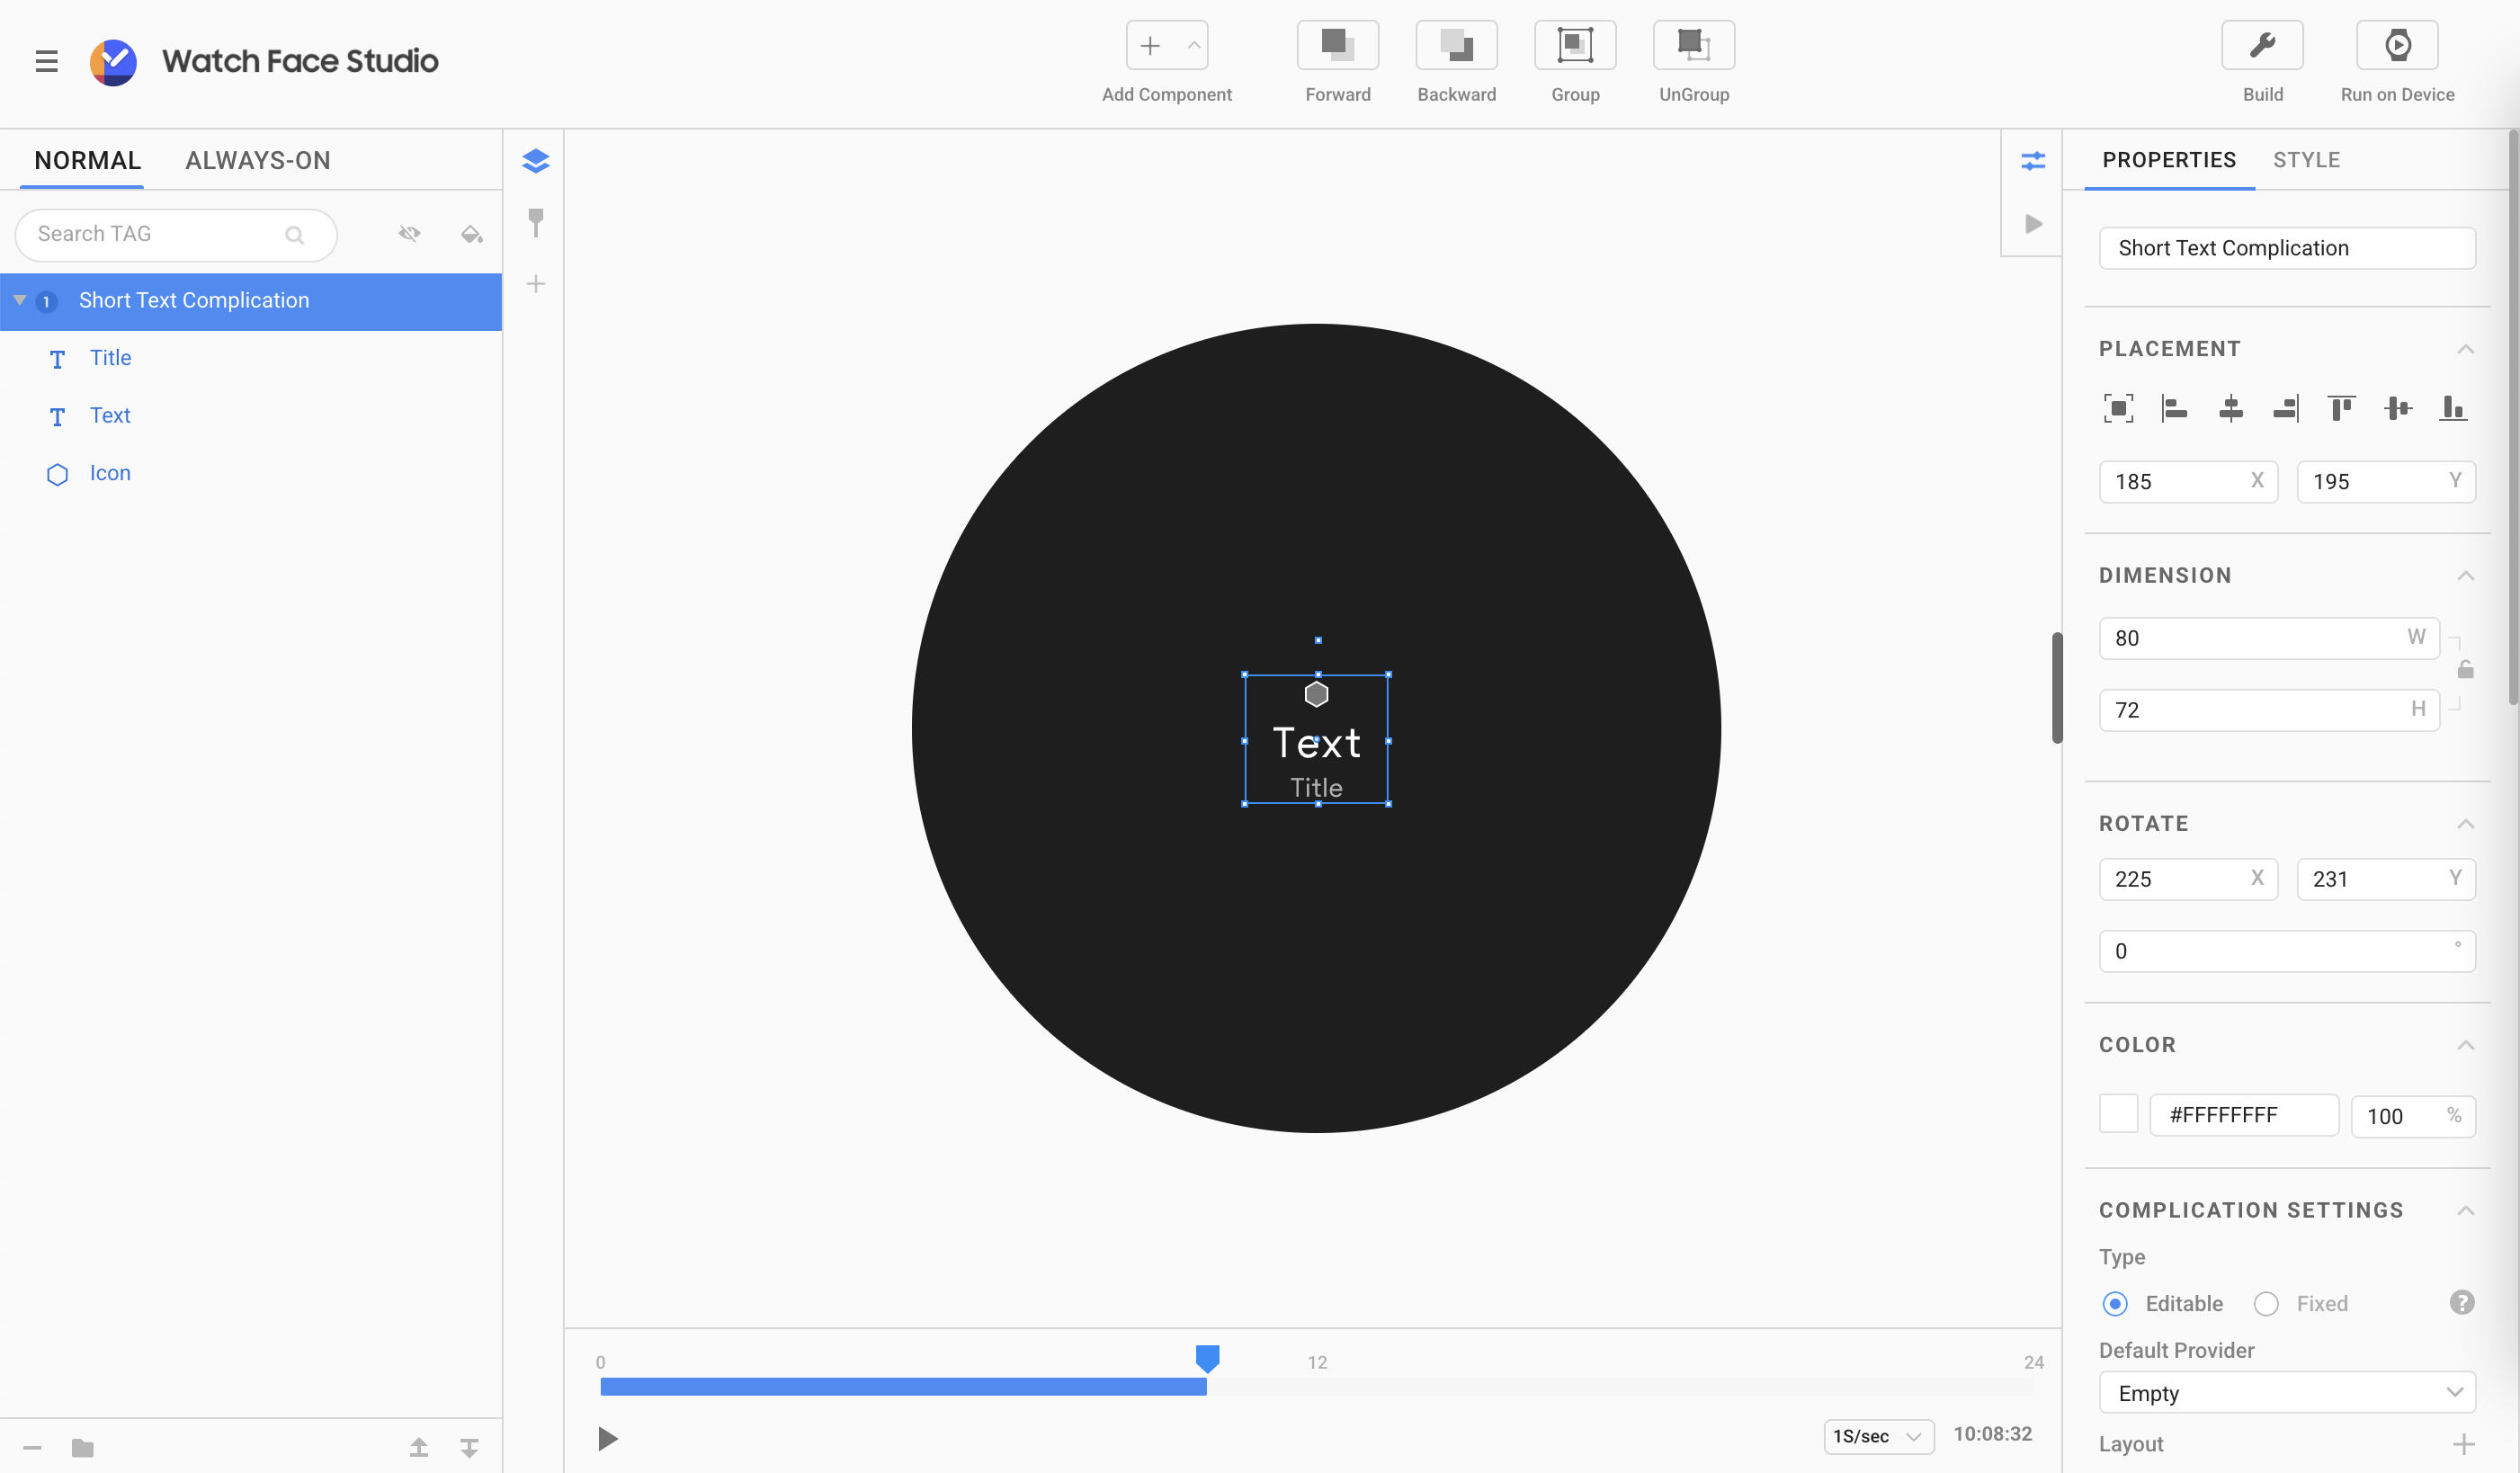Open the Default Provider dropdown
The image size is (2520, 1473).
point(2286,1393)
